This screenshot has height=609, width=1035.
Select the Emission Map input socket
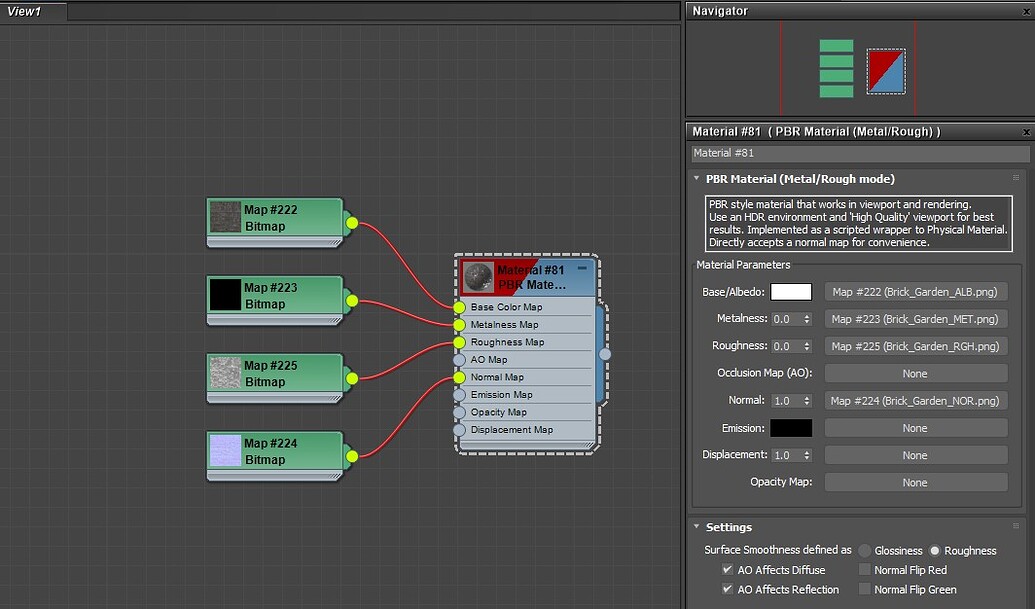[x=459, y=394]
